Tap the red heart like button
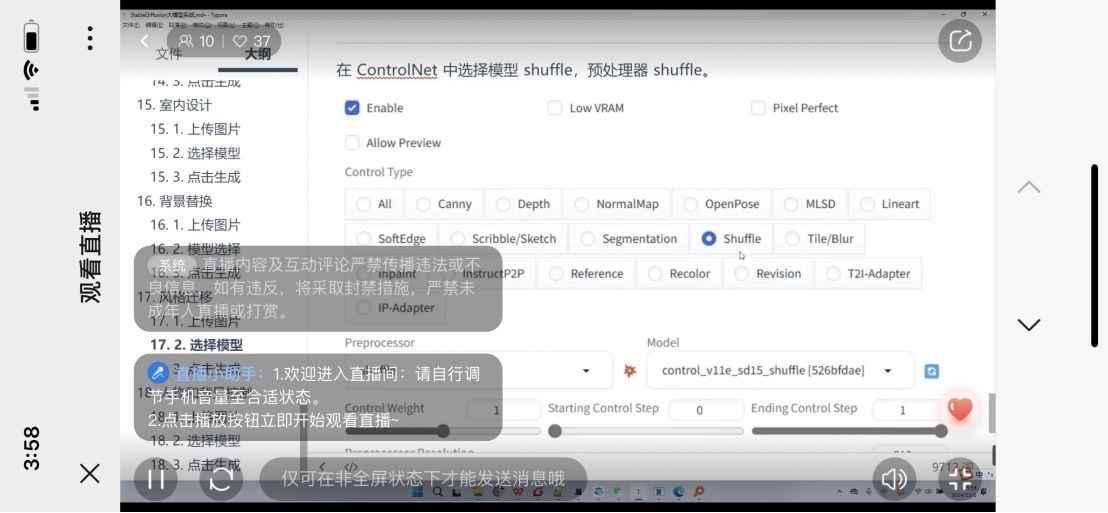1108x513 pixels. coord(960,408)
